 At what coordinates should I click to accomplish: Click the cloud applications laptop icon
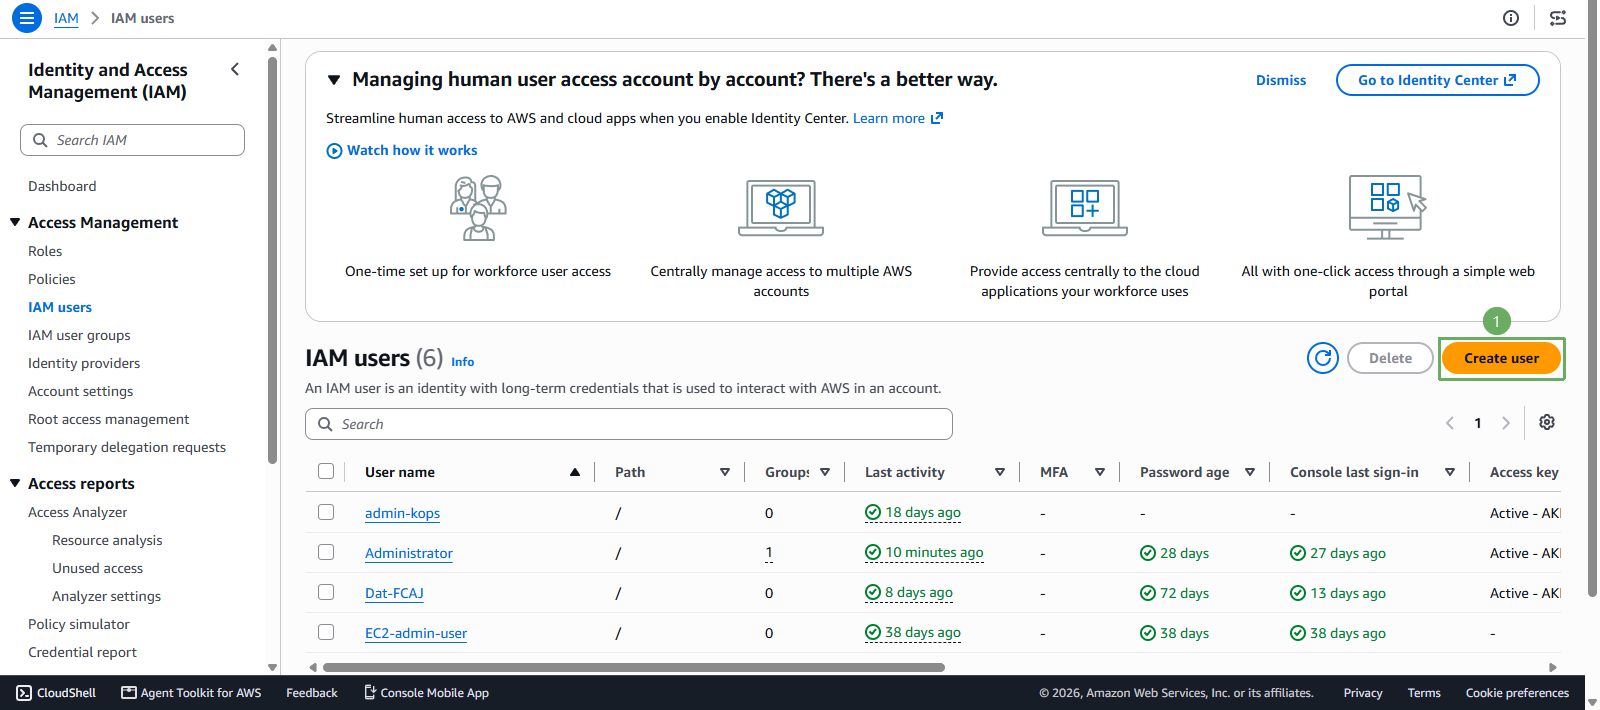pyautogui.click(x=1085, y=208)
